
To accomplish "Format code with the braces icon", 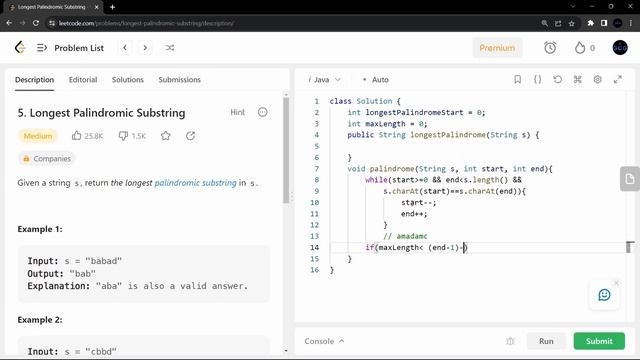I will (x=538, y=79).
